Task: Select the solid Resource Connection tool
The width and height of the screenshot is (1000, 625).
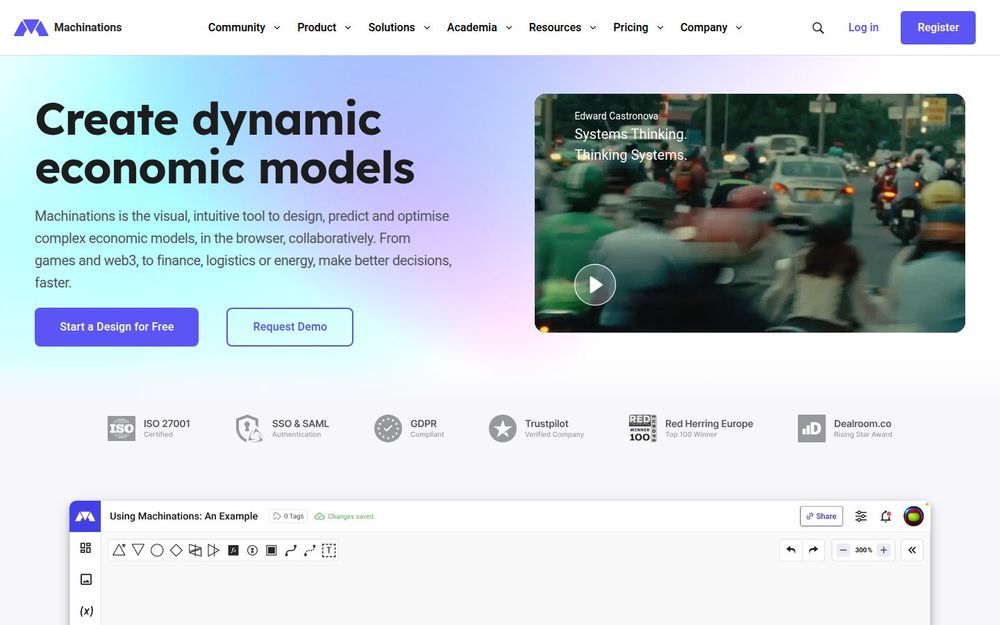Action: point(291,550)
